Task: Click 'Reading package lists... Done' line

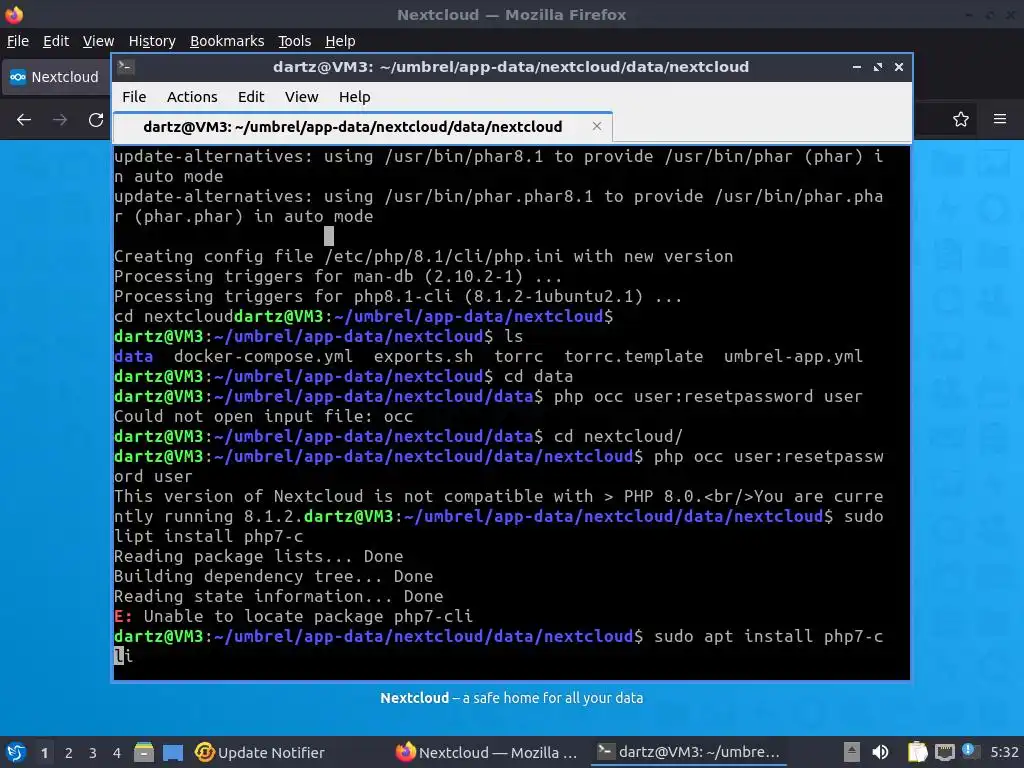Action: [259, 556]
